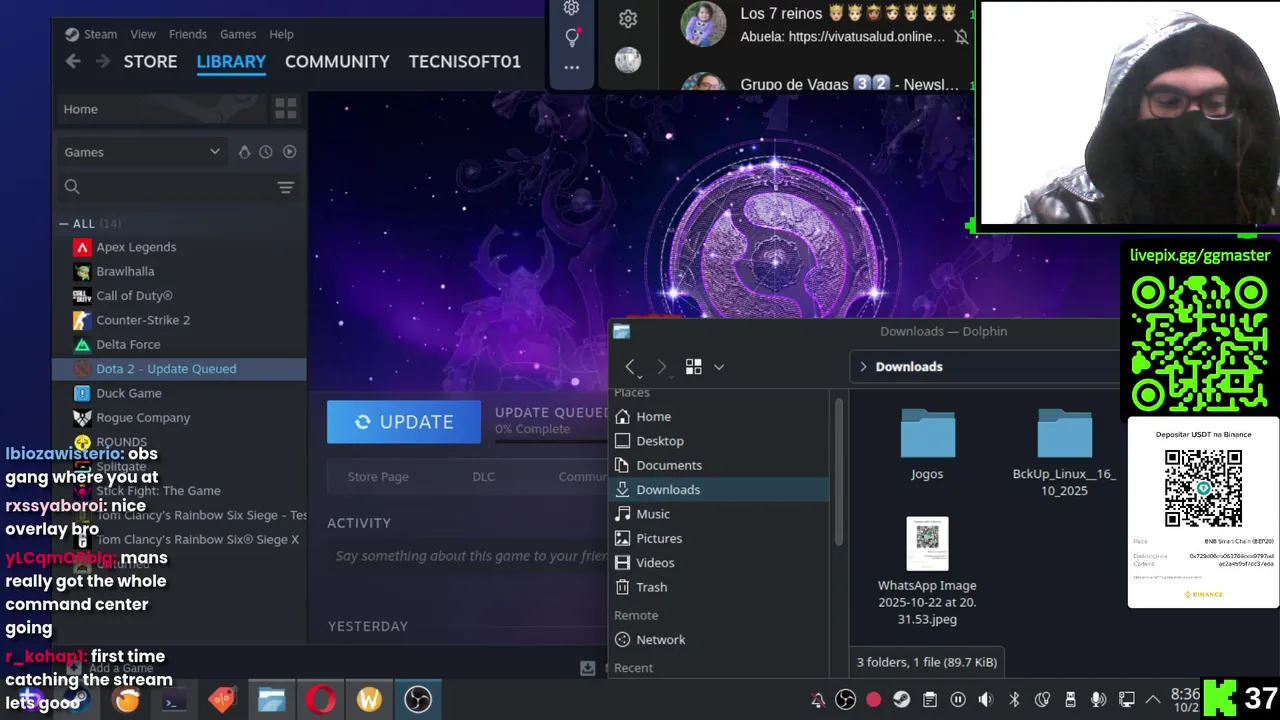Expand the Games dropdown in Steam sidebar
The image size is (1280, 720).
click(x=142, y=152)
